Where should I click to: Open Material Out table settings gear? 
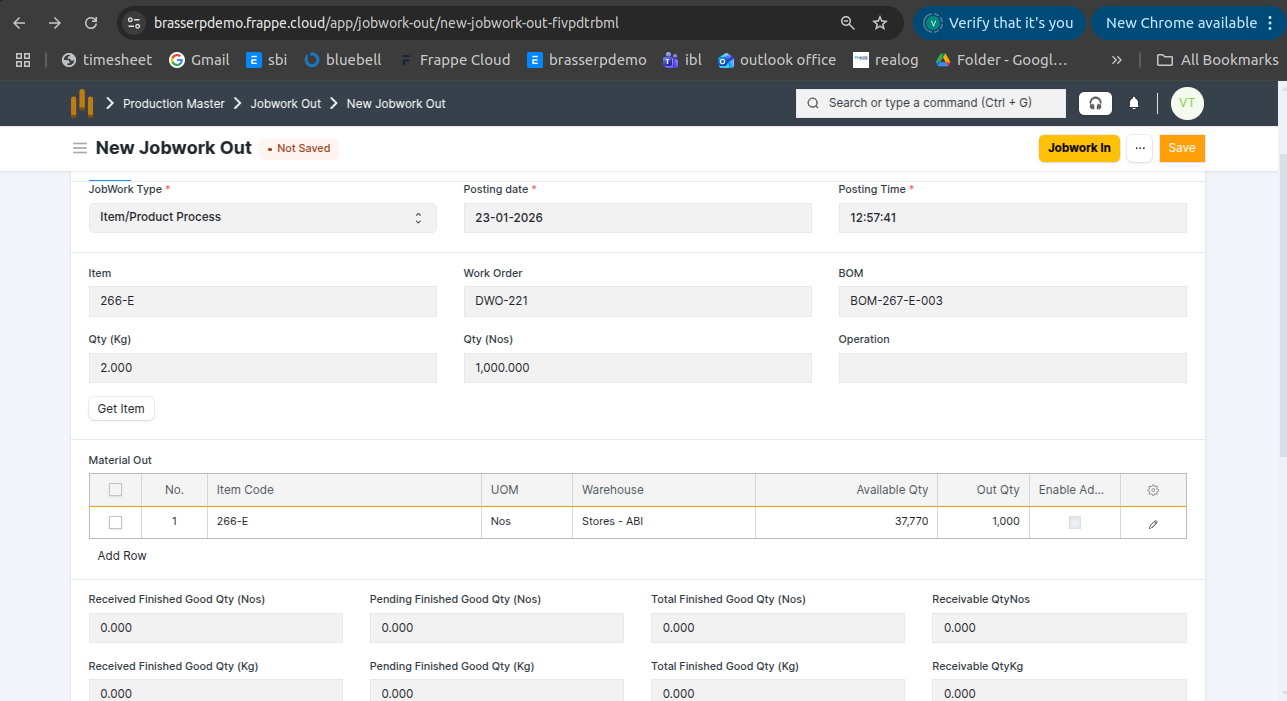(x=1153, y=490)
